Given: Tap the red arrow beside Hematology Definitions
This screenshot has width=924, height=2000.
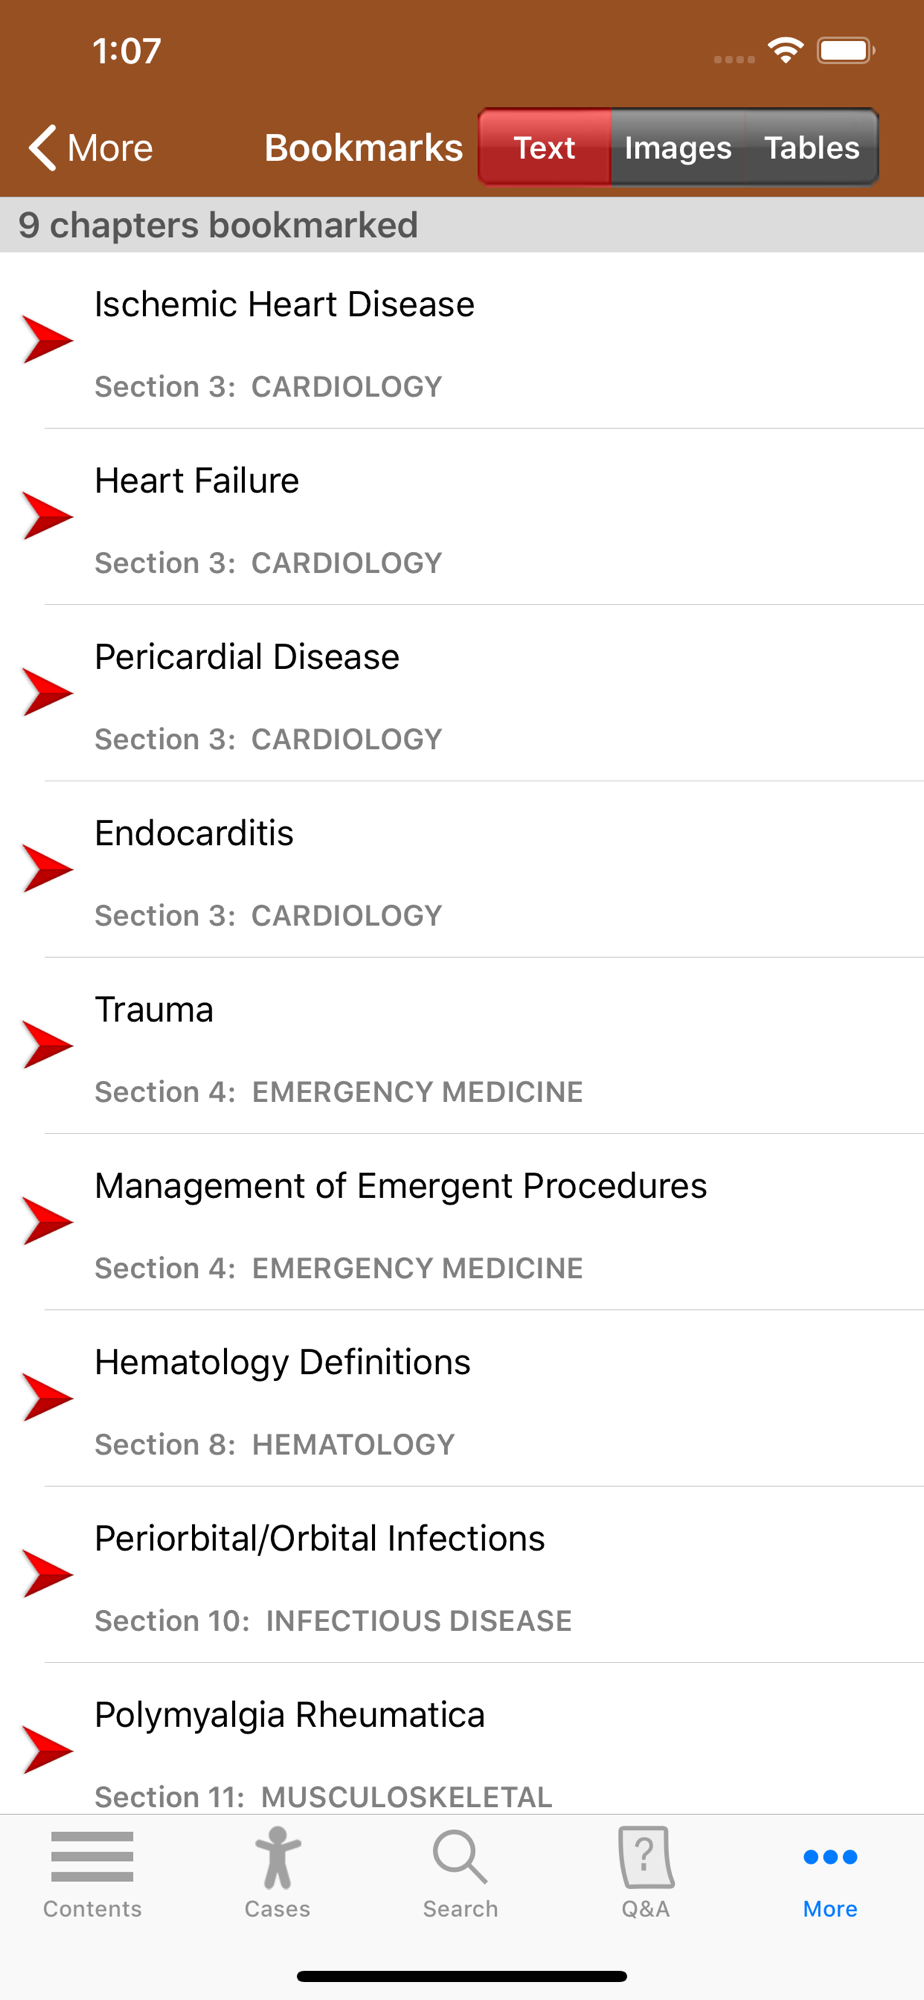Looking at the screenshot, I should pos(48,1398).
